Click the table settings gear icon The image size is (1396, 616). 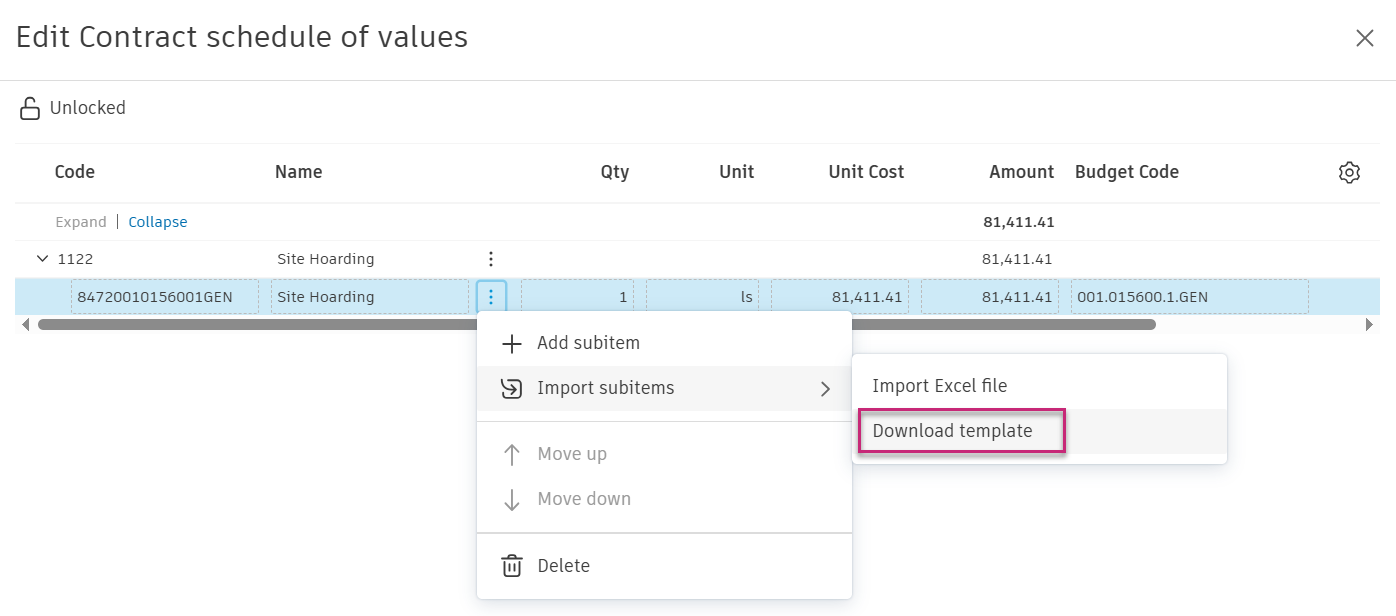coord(1349,172)
